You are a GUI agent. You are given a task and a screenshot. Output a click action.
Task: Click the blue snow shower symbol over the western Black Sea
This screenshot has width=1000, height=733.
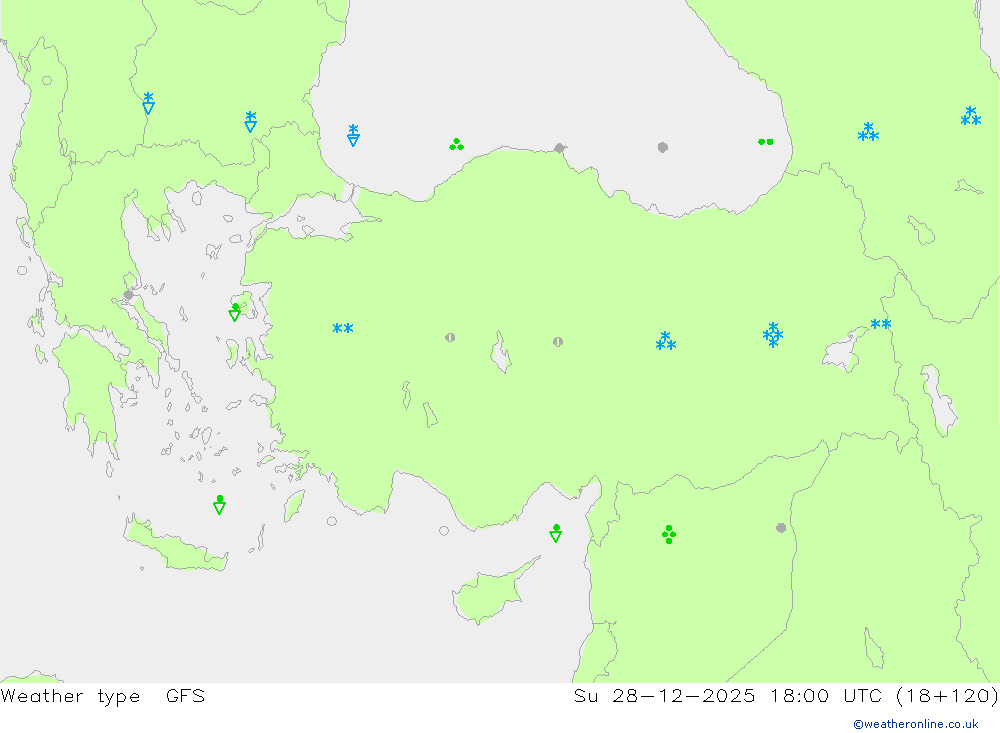[x=353, y=135]
